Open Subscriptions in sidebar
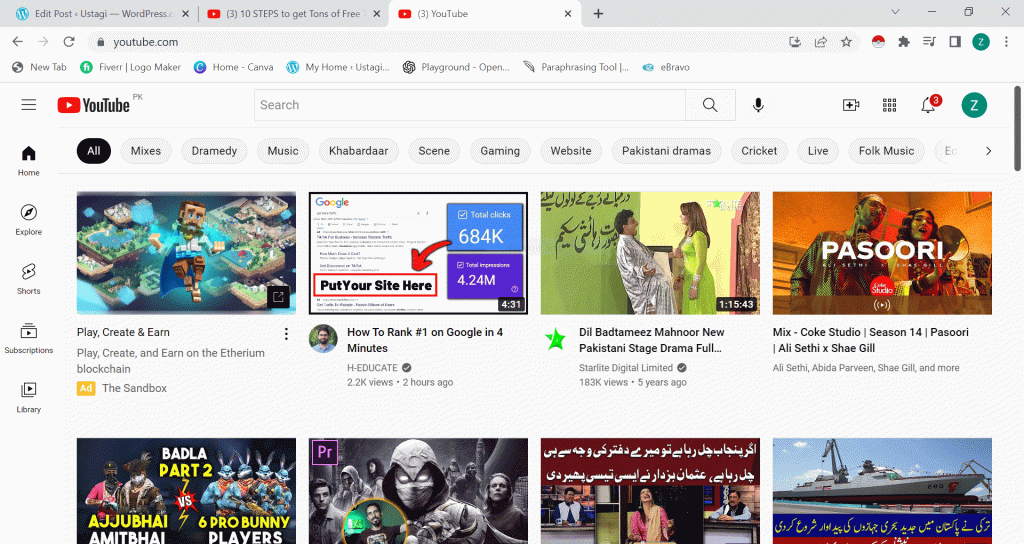Screen dimensions: 1024x544 pyautogui.click(x=29, y=338)
